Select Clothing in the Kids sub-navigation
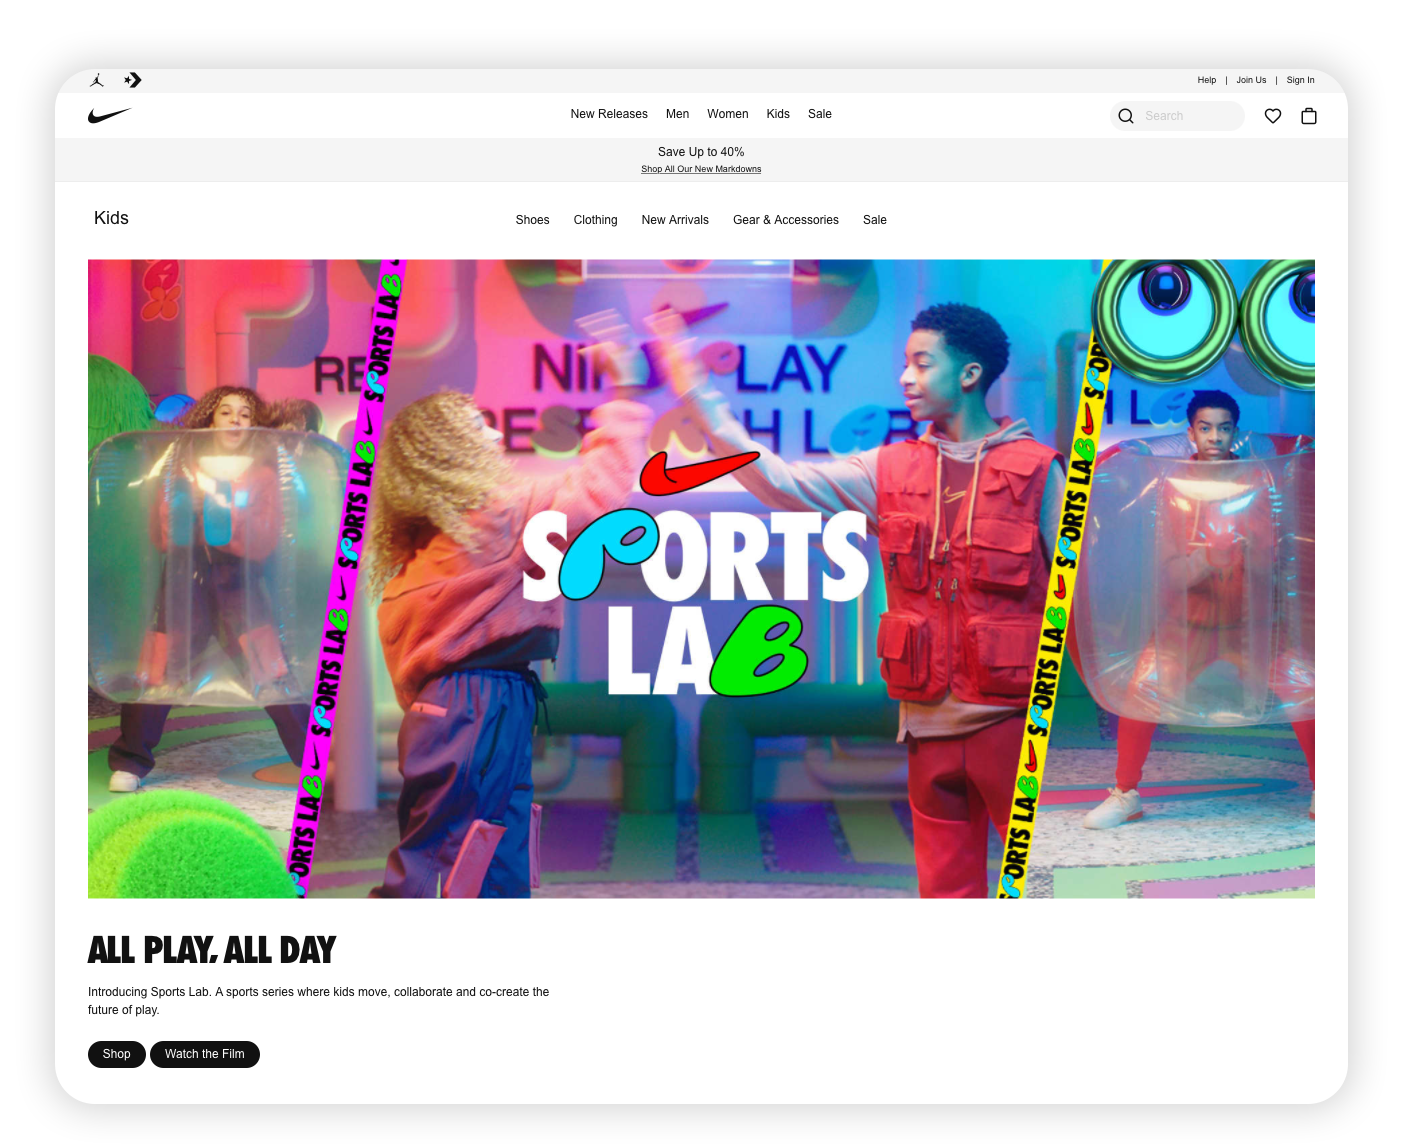 595,220
